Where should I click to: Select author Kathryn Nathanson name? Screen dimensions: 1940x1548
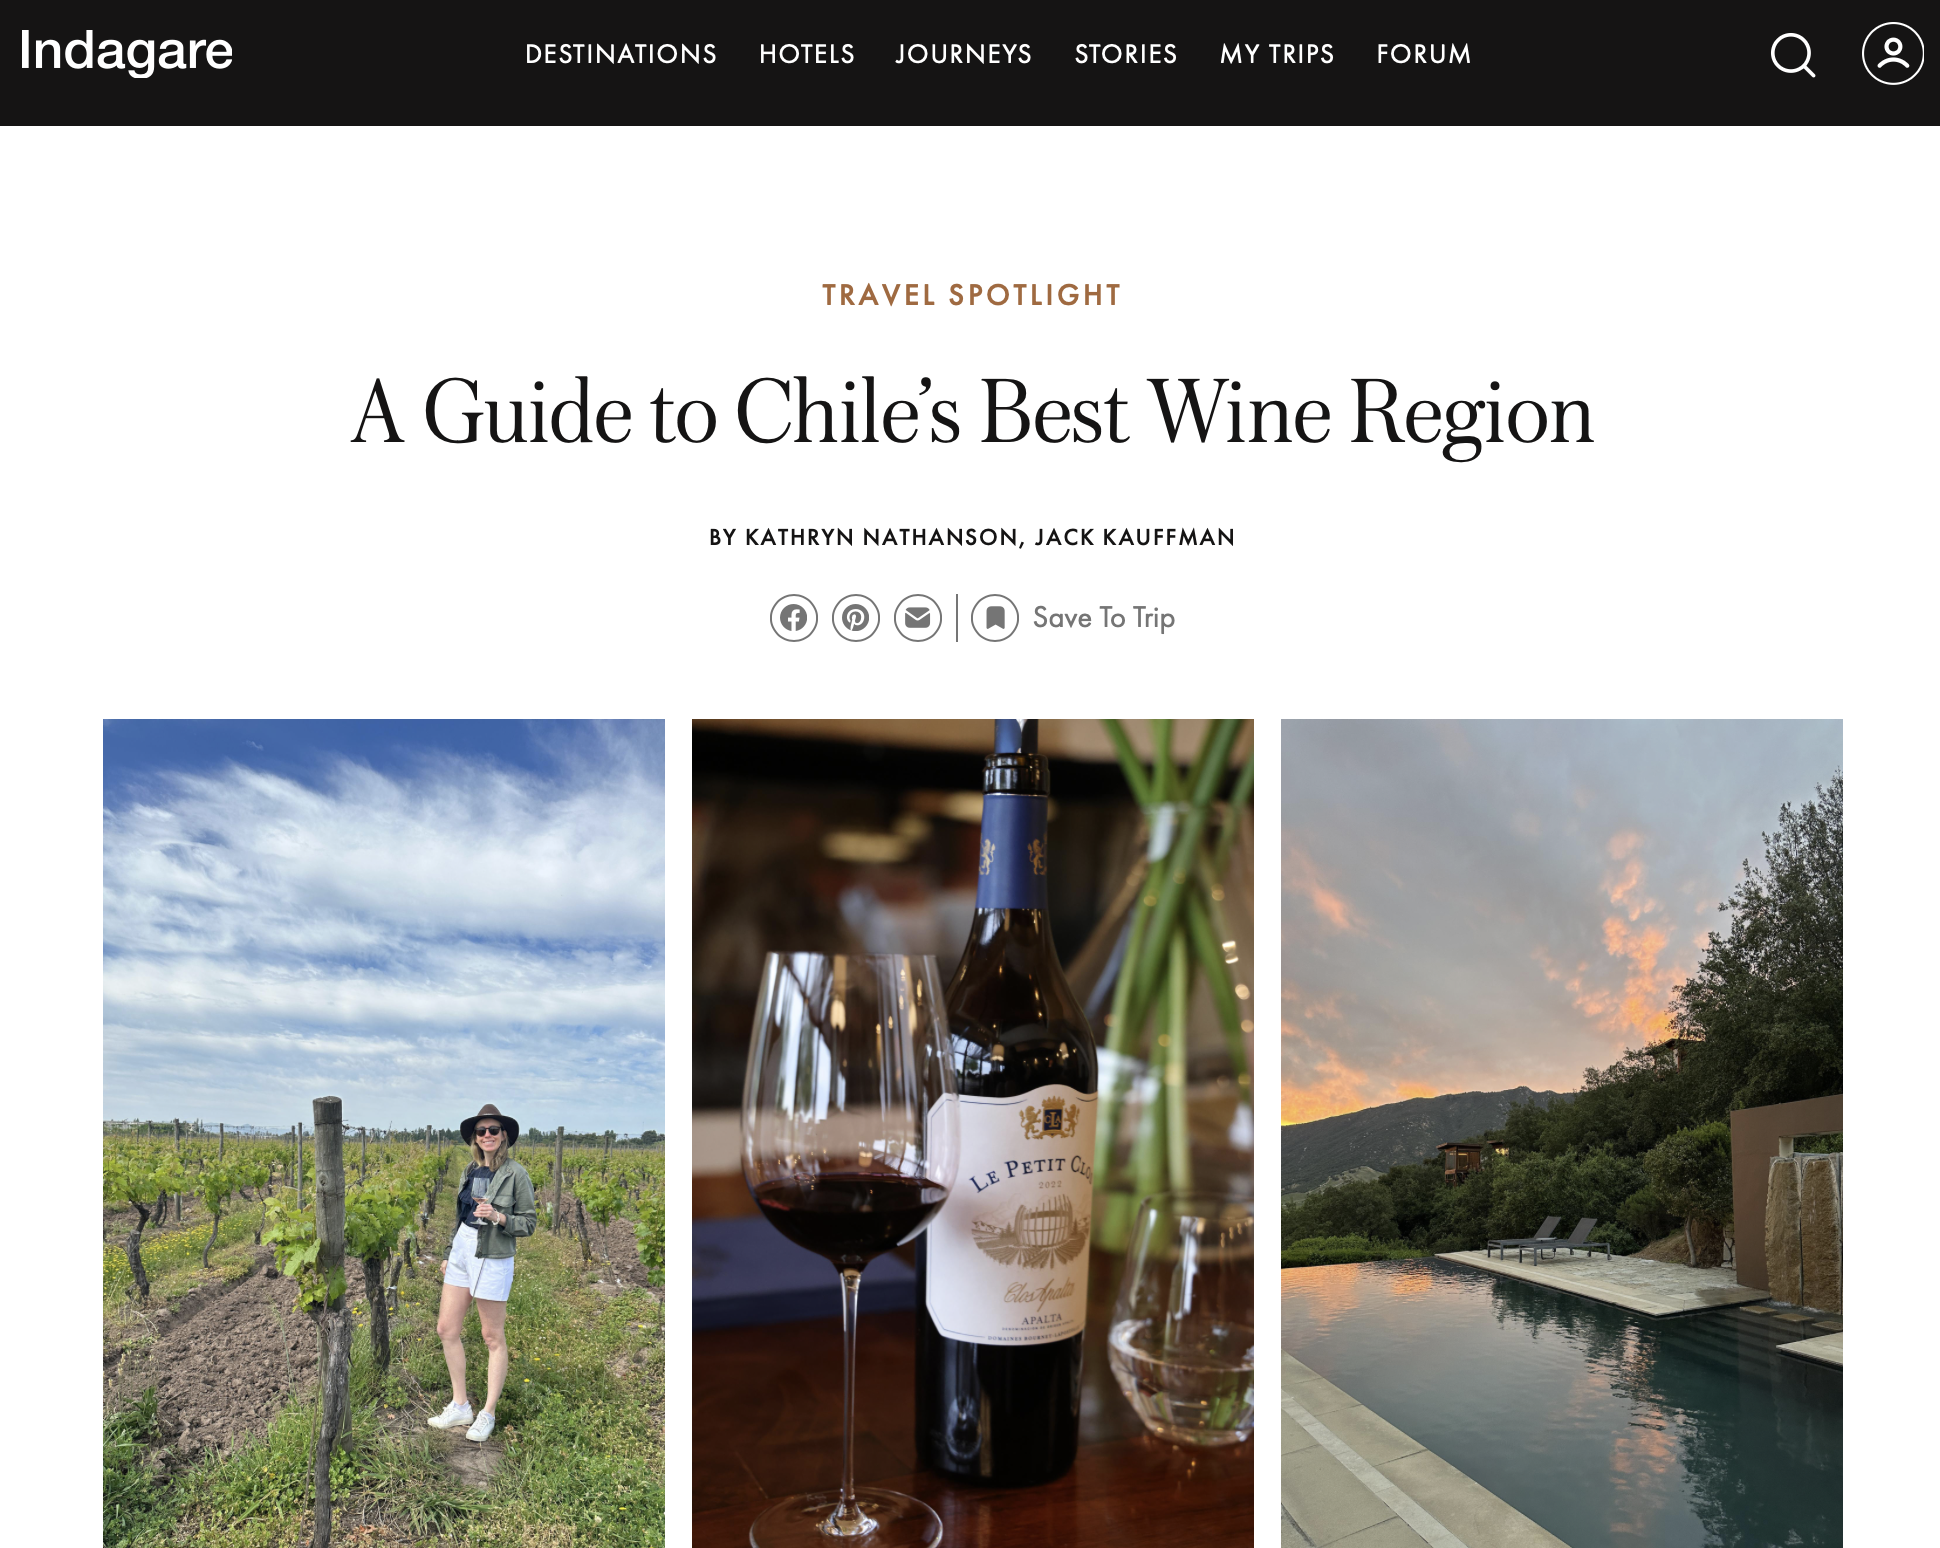click(x=881, y=537)
